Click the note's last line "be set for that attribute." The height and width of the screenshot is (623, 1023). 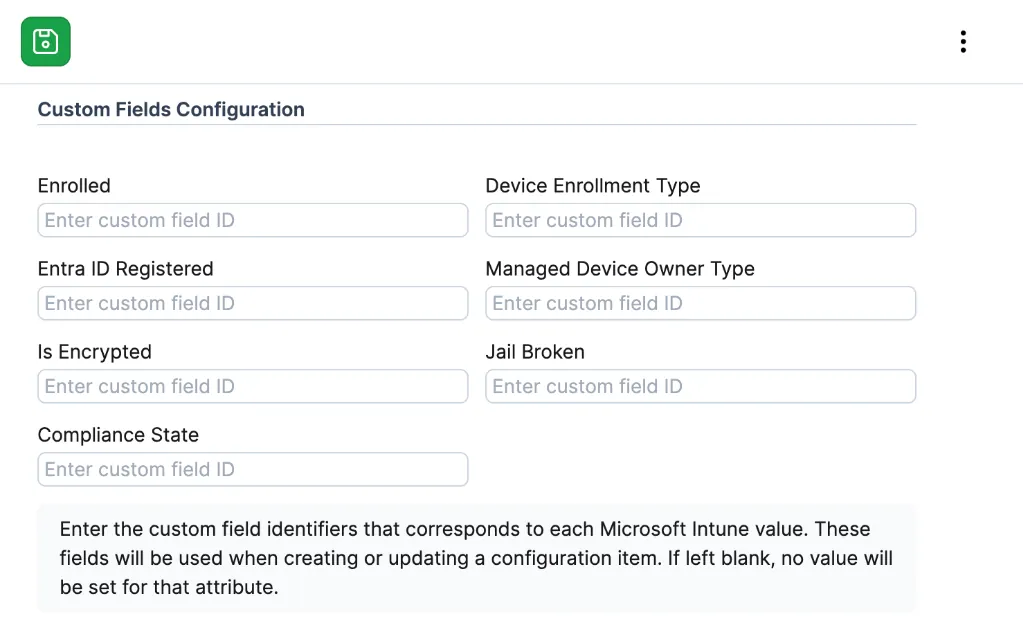tap(168, 587)
